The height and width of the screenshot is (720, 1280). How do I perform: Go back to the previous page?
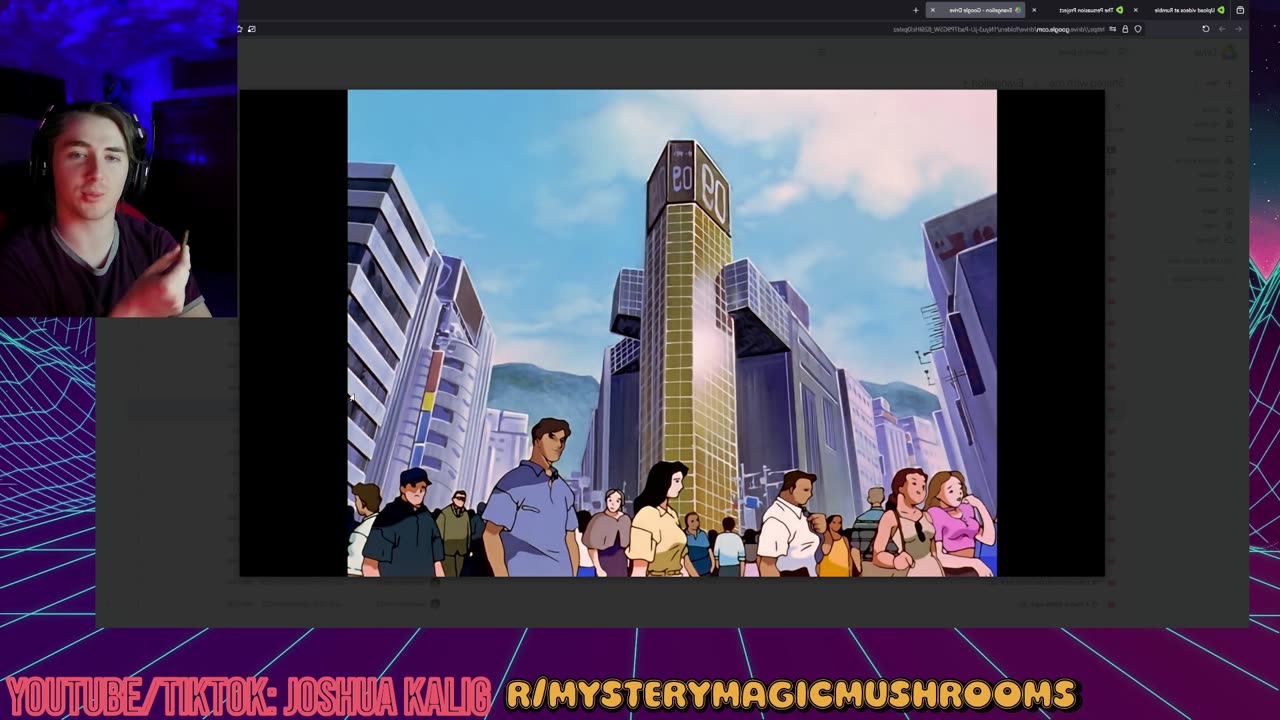pyautogui.click(x=1239, y=29)
